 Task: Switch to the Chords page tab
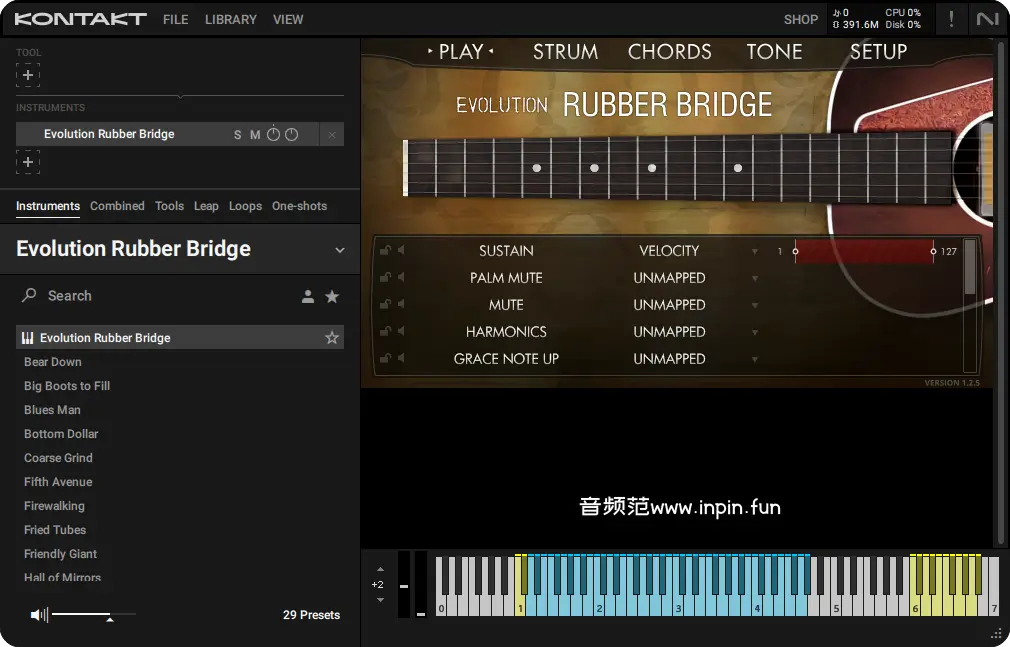(x=669, y=52)
